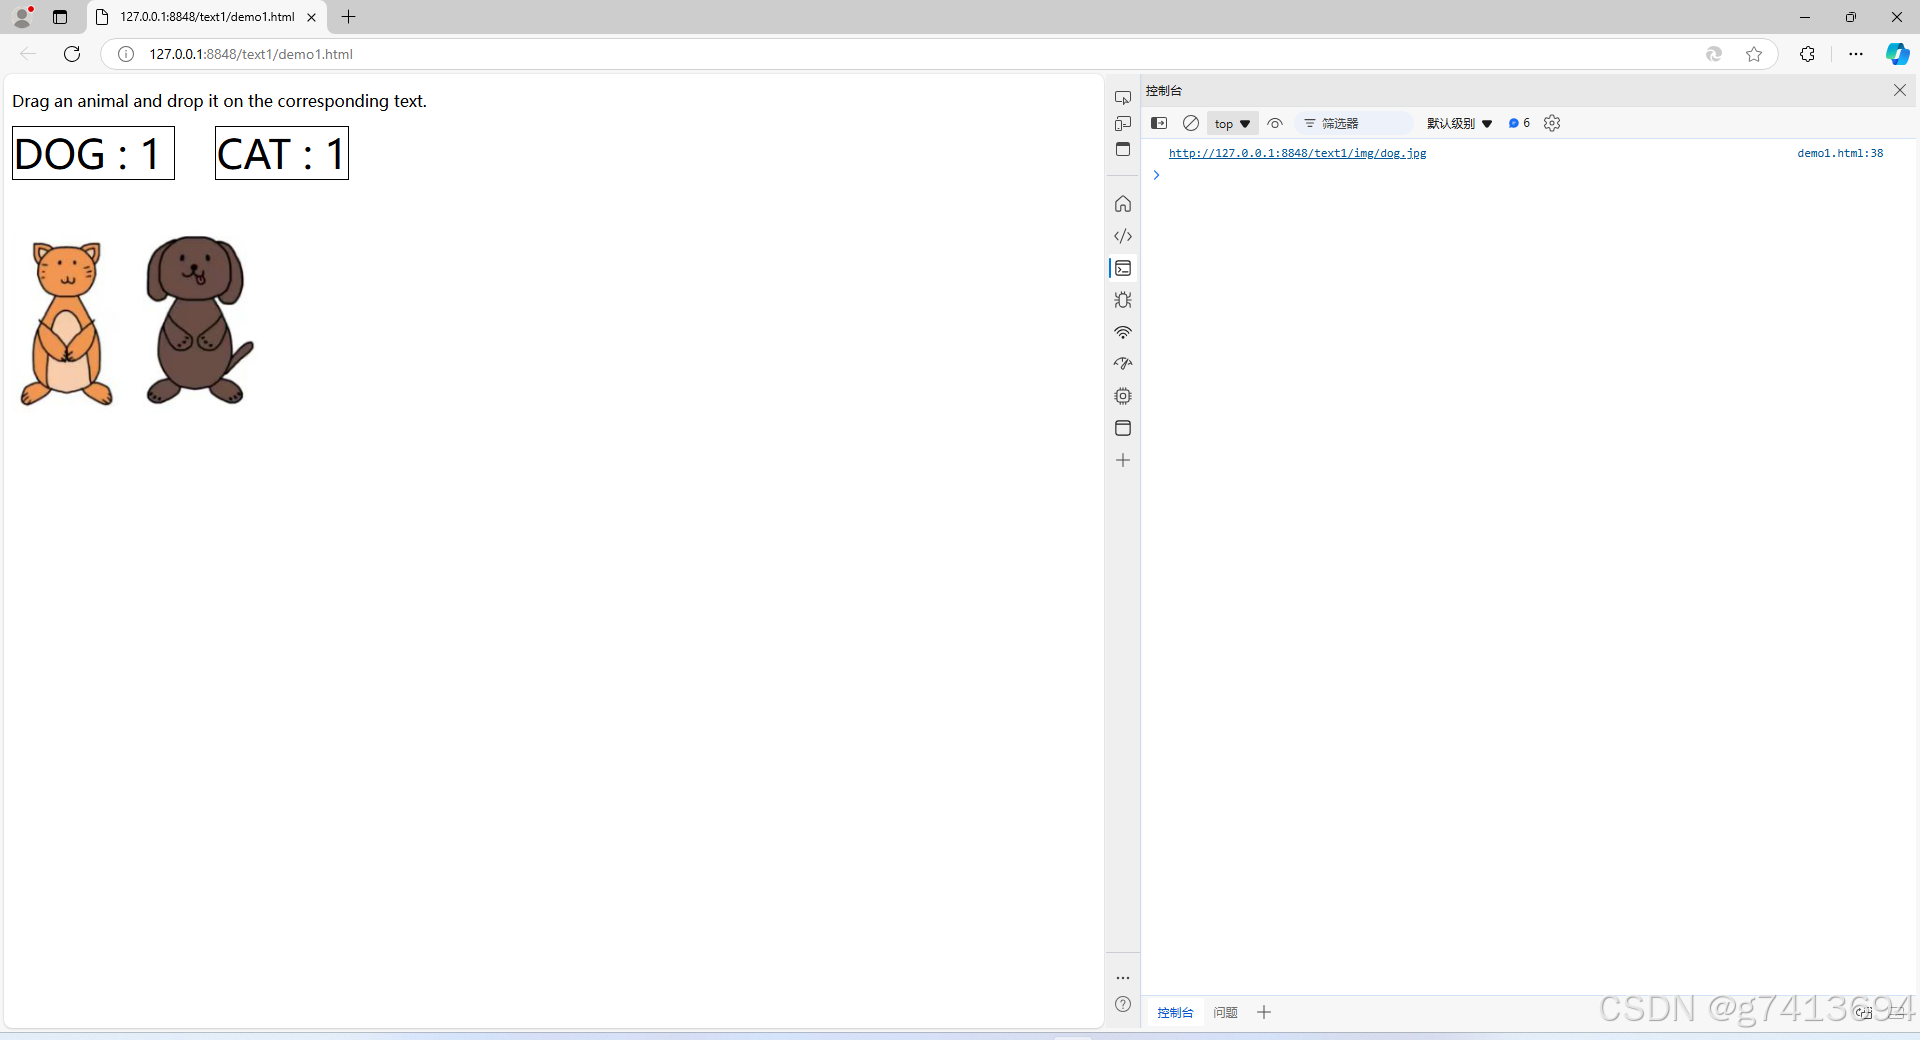The width and height of the screenshot is (1920, 1040).
Task: Toggle the console sidebar panel icon
Action: click(1159, 123)
